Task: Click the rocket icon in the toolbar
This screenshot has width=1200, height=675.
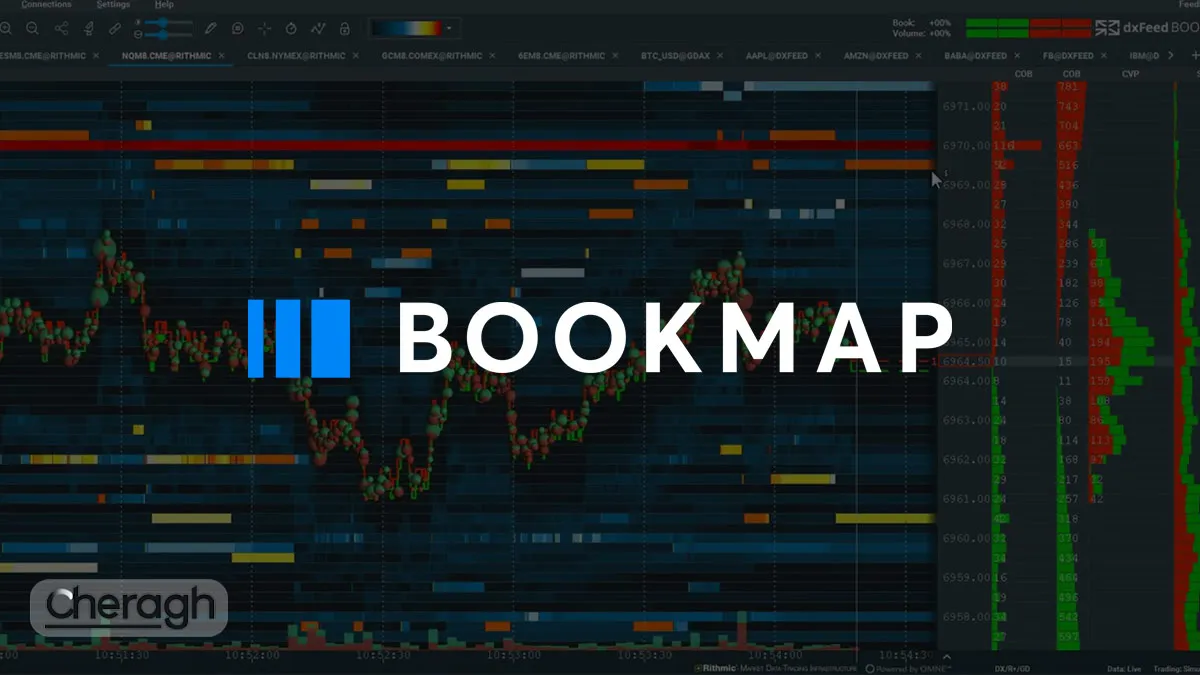Action: [x=88, y=29]
